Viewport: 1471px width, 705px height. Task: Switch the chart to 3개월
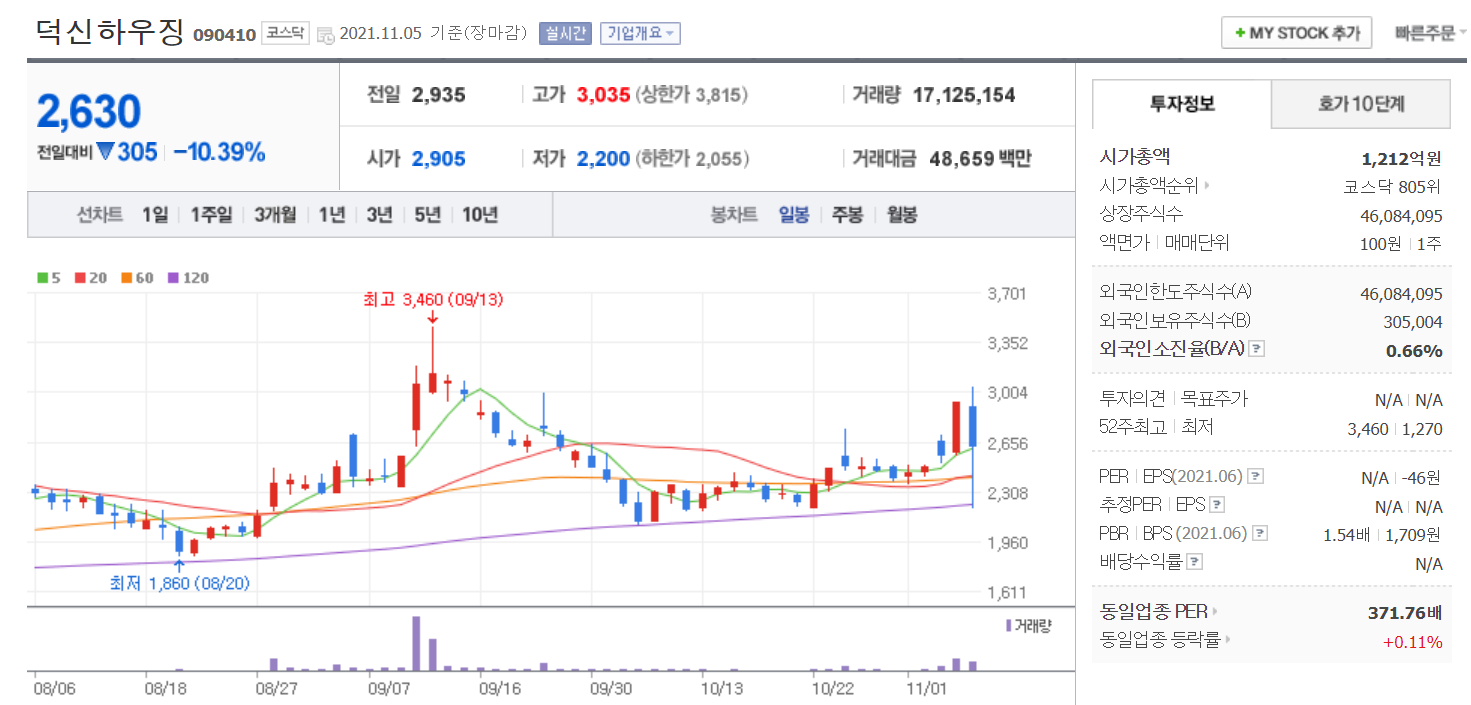[275, 214]
